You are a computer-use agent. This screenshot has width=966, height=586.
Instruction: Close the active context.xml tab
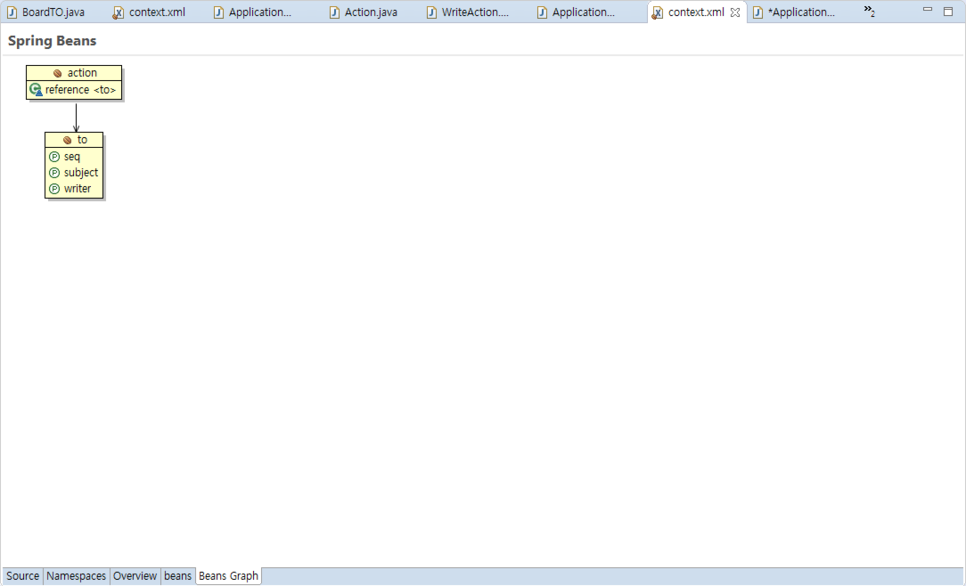pyautogui.click(x=735, y=12)
